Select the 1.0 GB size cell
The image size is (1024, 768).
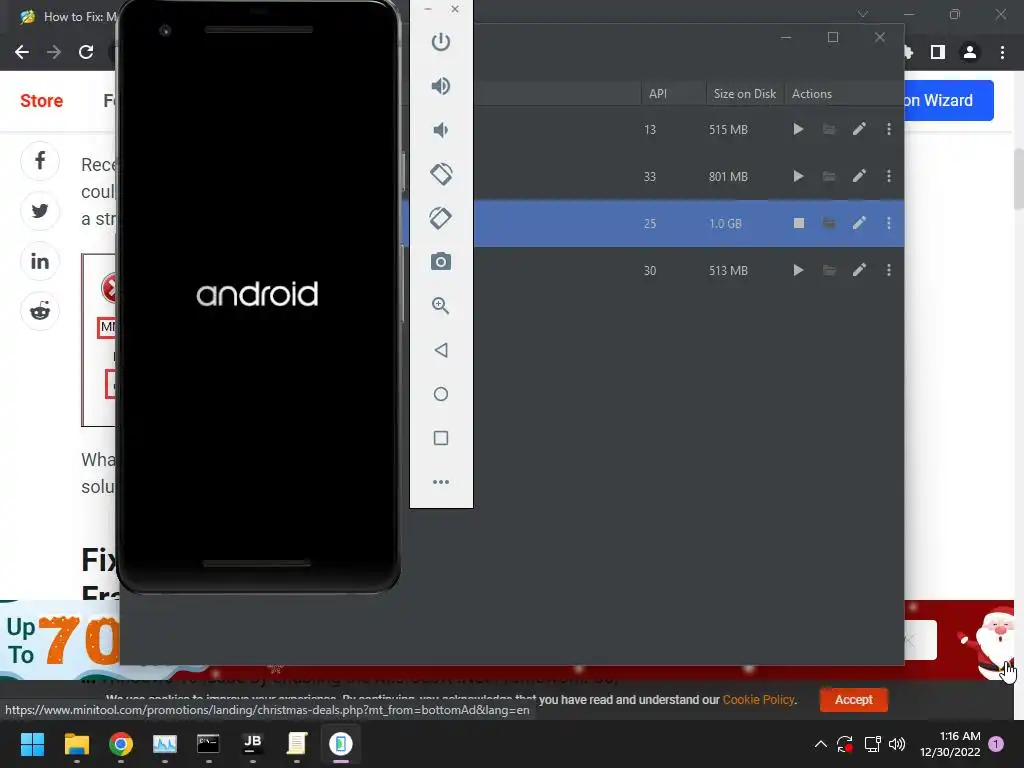[726, 223]
